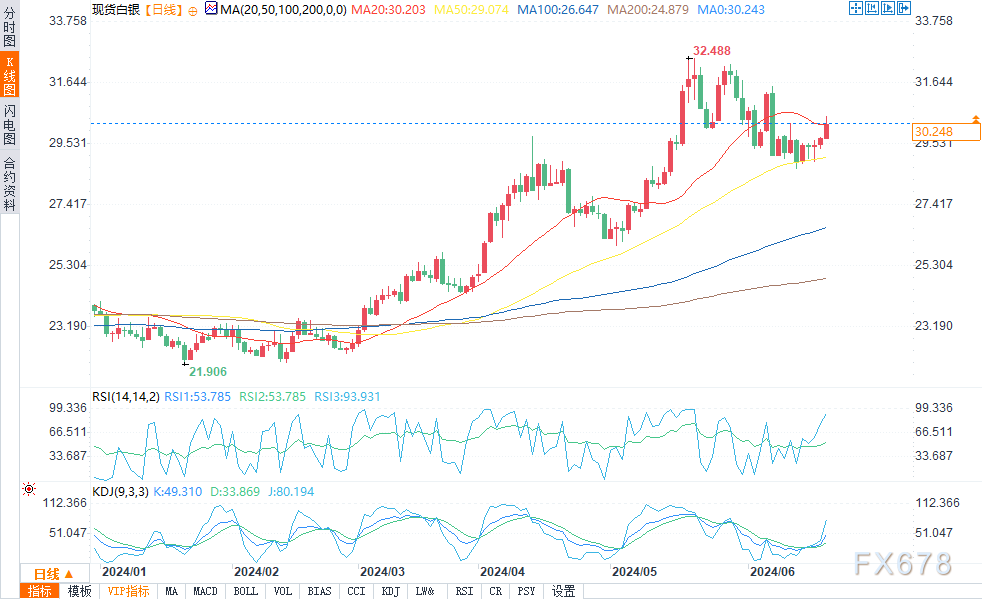The height and width of the screenshot is (599, 982).
Task: Toggle the VOL indicator
Action: (x=284, y=591)
